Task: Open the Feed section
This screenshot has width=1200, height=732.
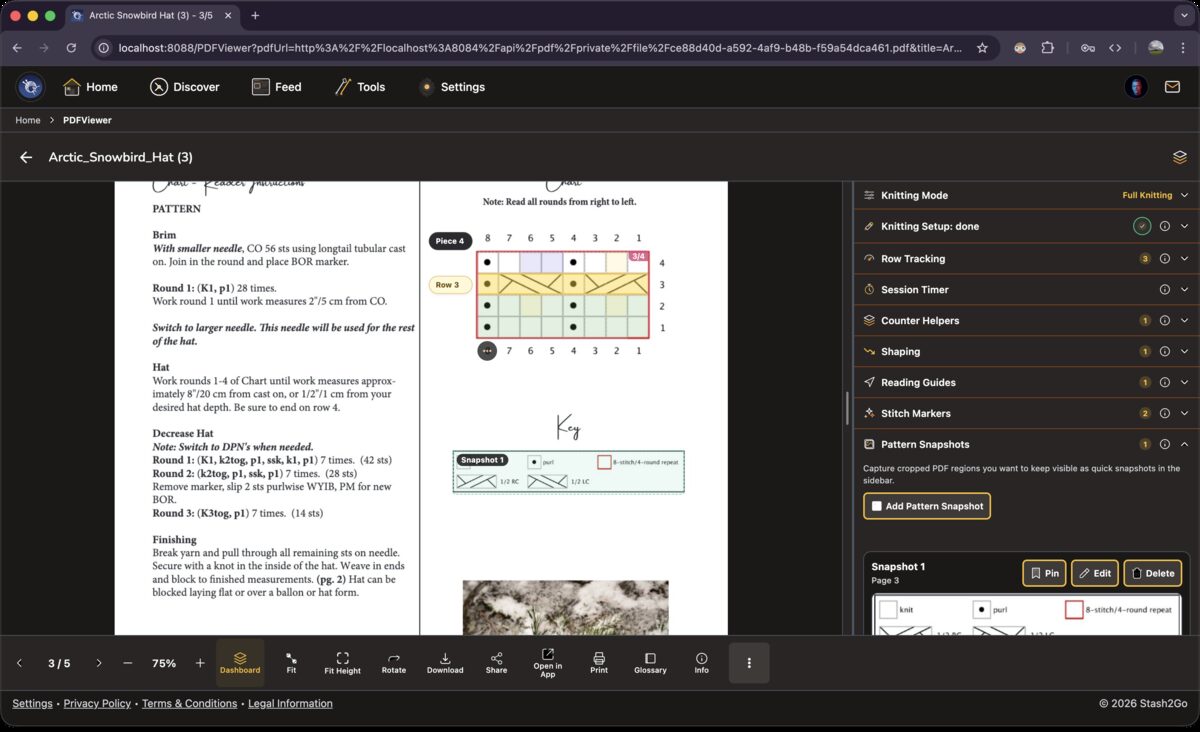Action: click(x=277, y=87)
